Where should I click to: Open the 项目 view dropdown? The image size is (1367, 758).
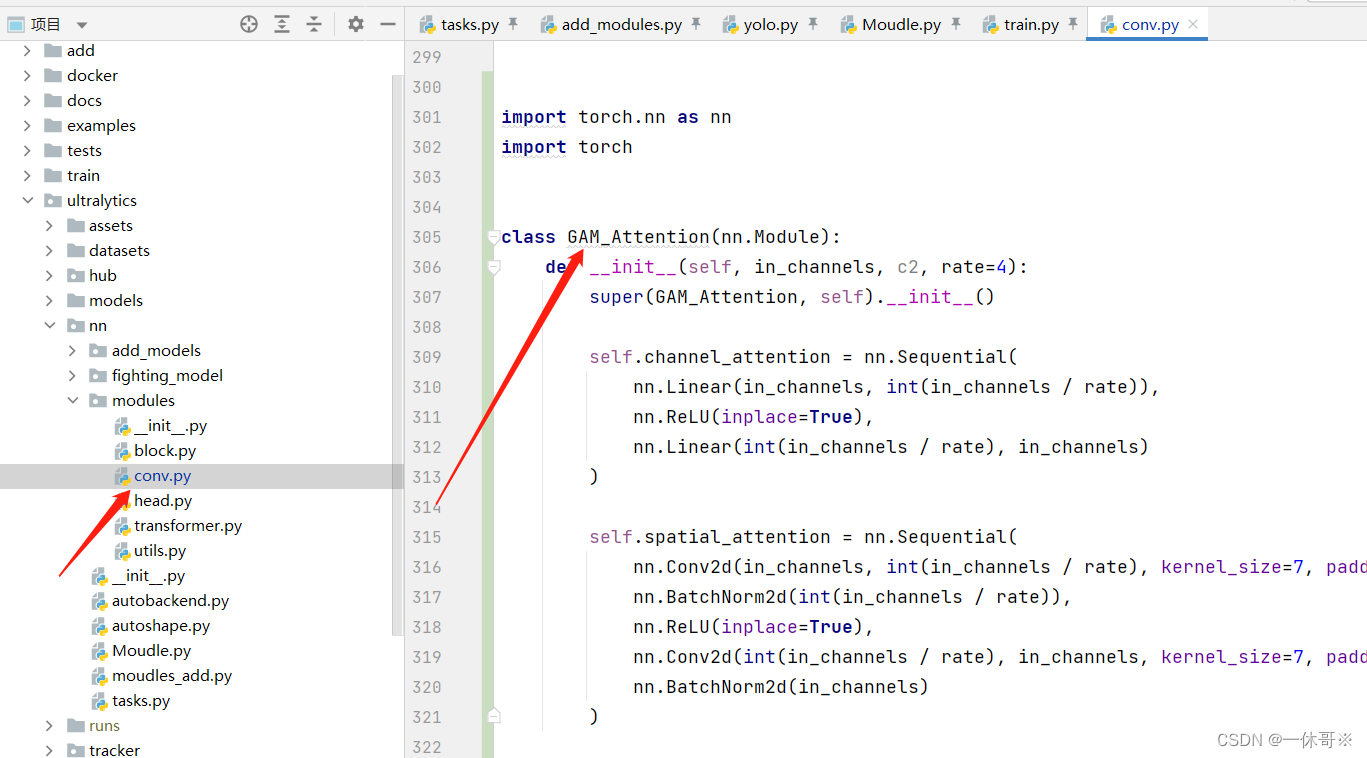82,24
